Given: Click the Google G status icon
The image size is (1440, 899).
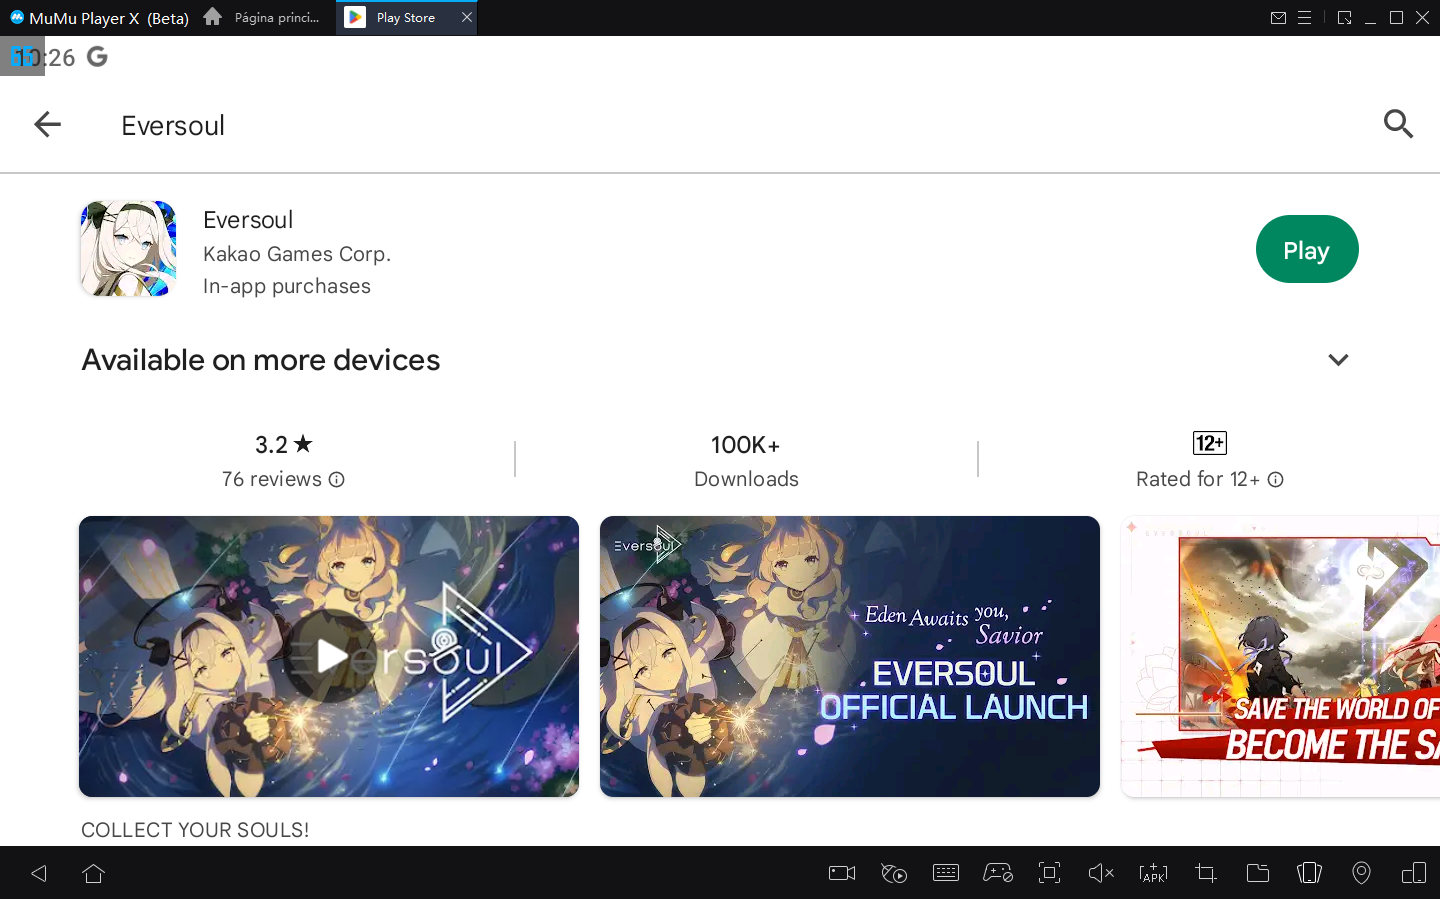Looking at the screenshot, I should [97, 57].
